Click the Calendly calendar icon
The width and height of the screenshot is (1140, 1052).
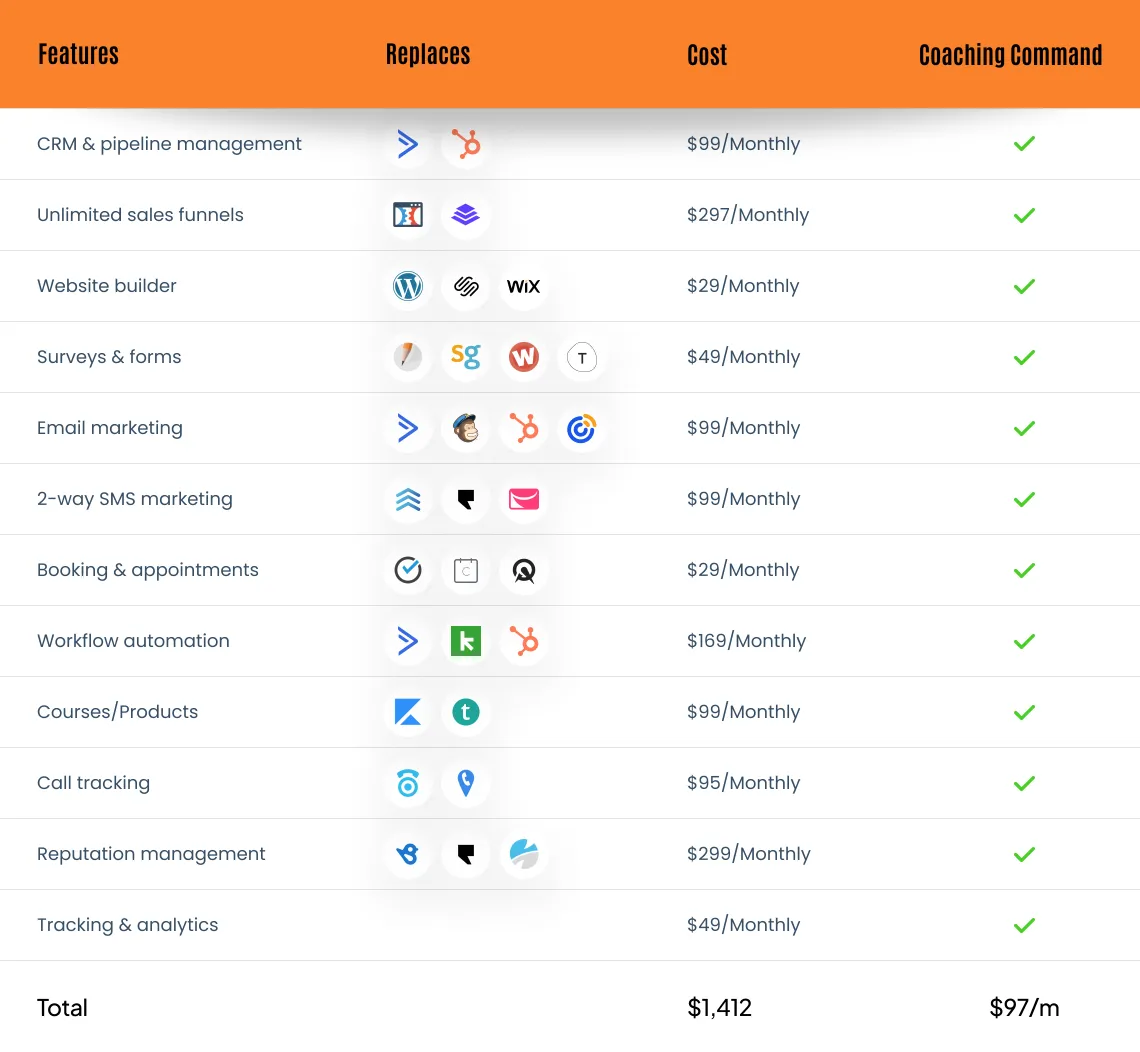(466, 571)
